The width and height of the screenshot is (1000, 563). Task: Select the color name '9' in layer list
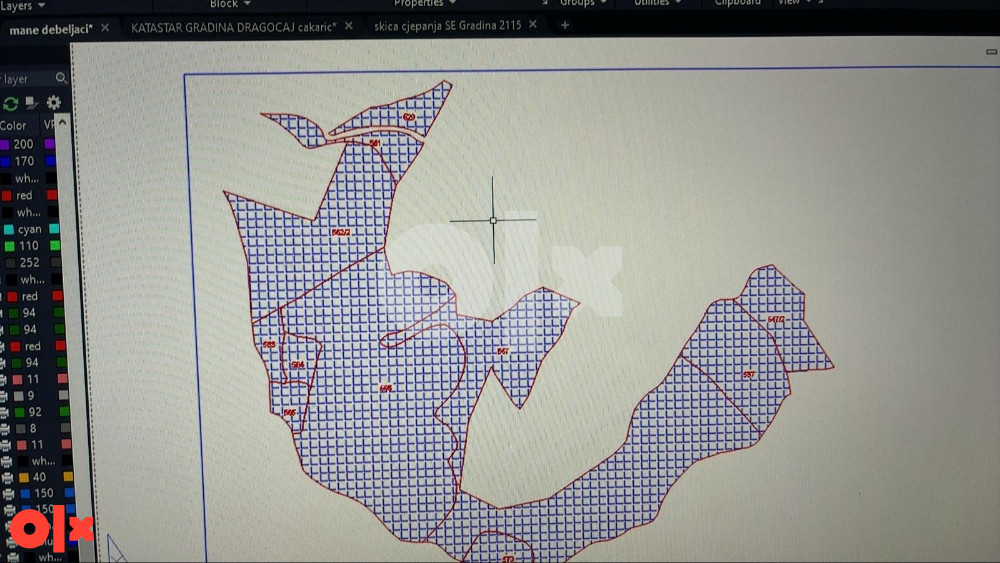point(31,395)
